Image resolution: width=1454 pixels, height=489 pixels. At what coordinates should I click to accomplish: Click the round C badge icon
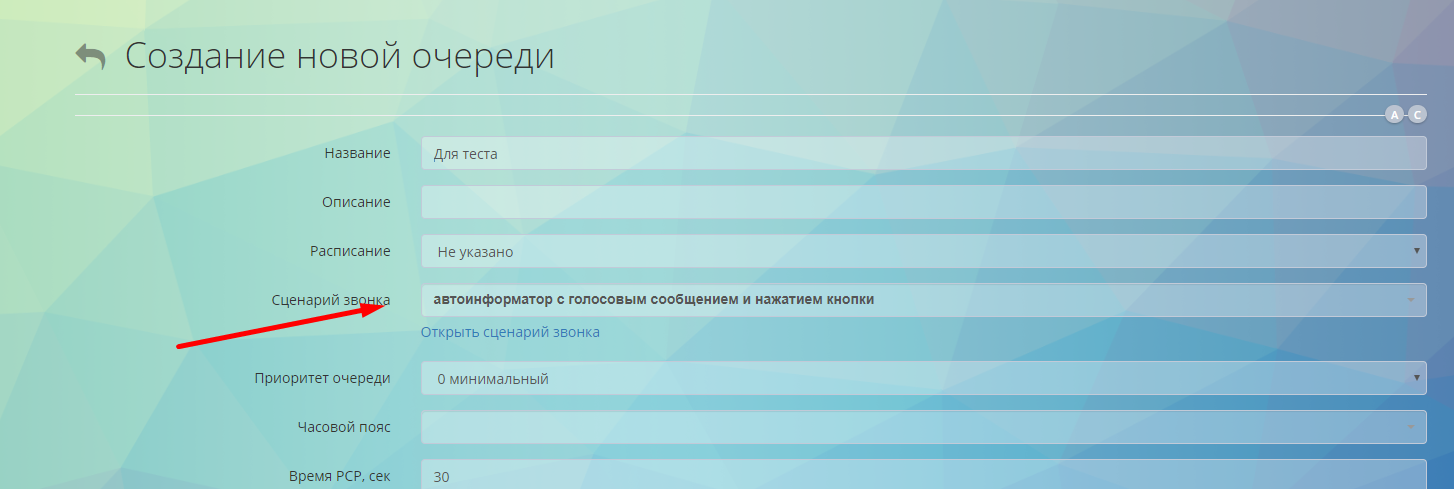[1417, 115]
